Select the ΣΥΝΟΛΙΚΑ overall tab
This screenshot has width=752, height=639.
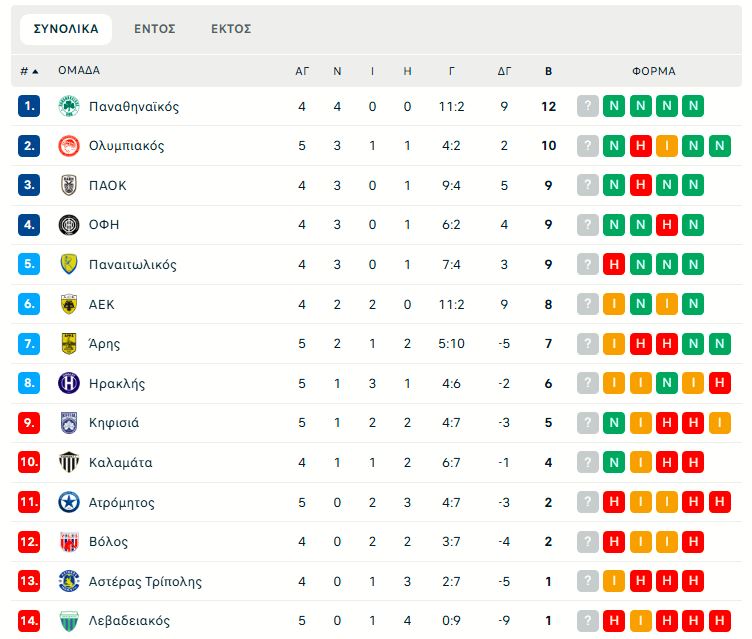(66, 29)
